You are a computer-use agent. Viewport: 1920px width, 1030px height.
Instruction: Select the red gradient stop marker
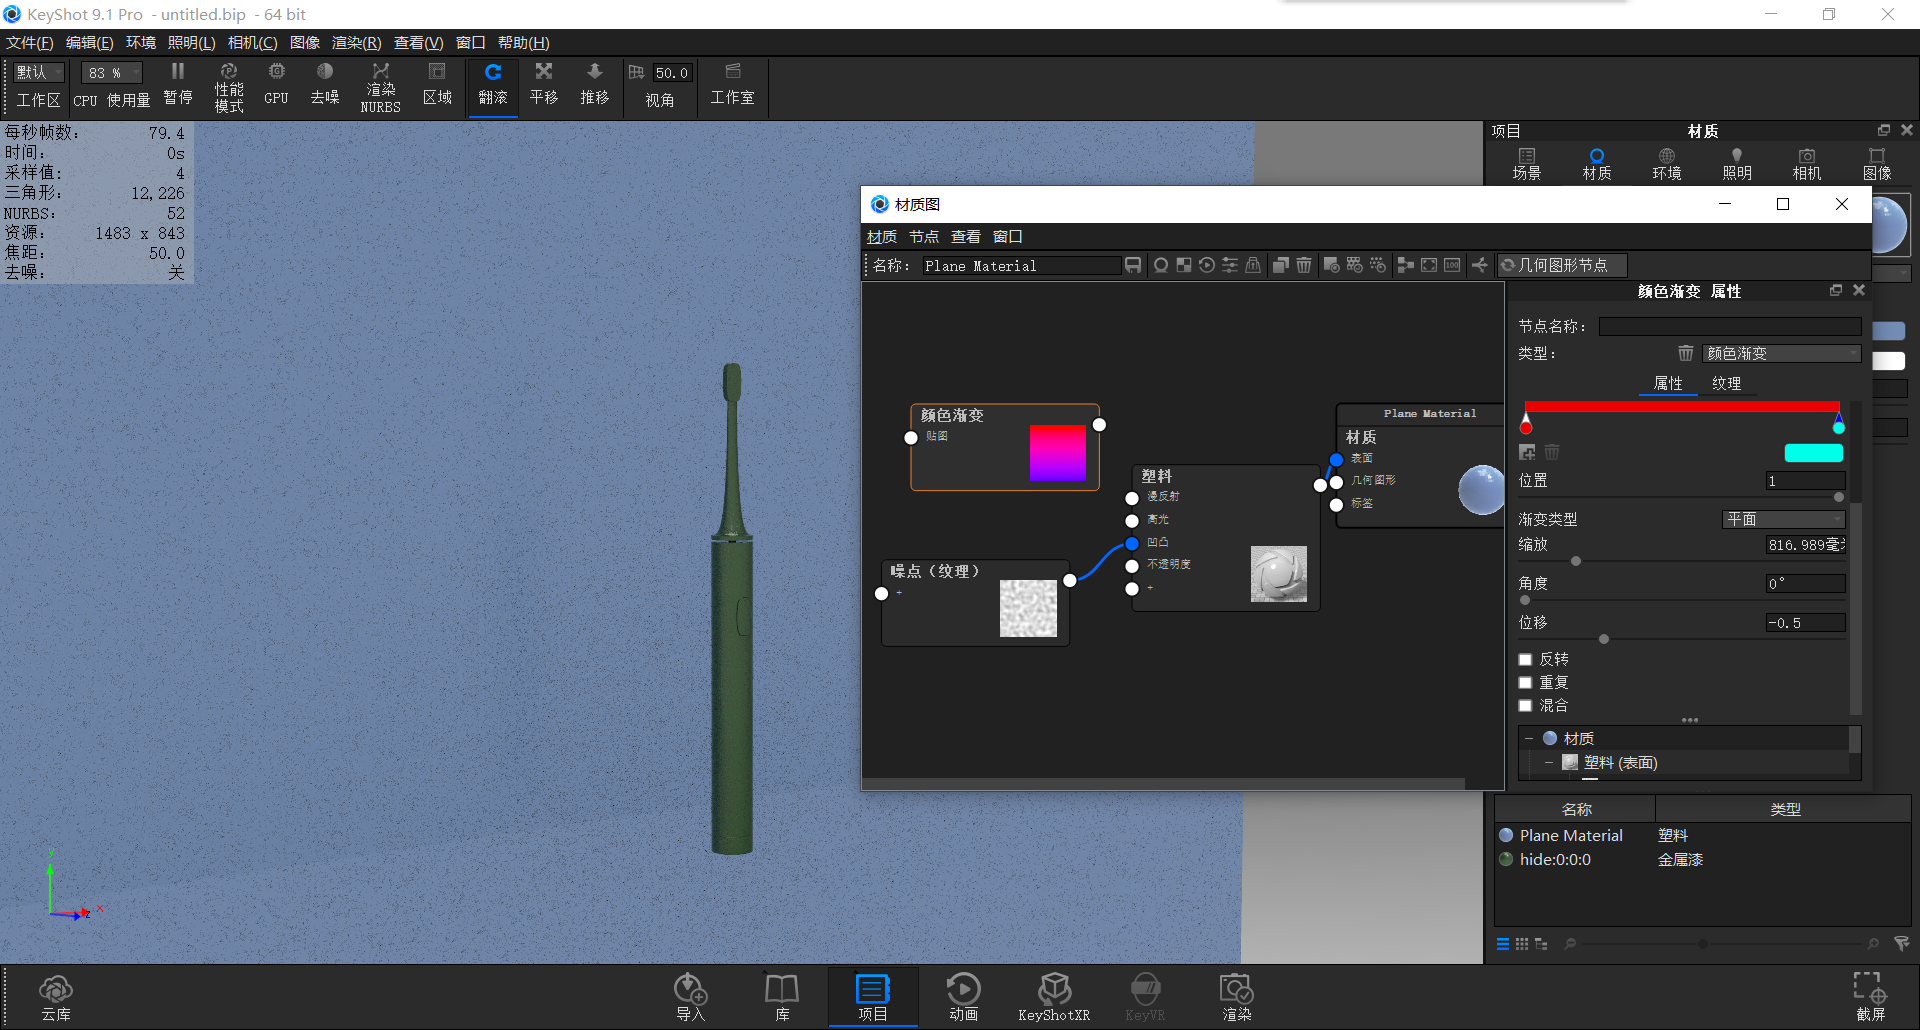coord(1526,423)
